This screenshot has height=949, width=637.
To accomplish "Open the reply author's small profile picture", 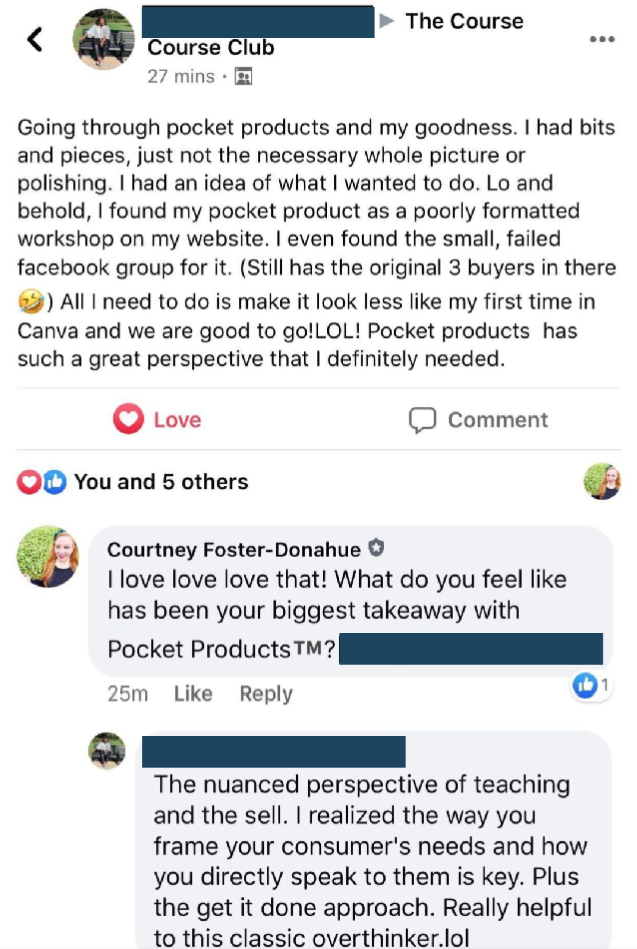I will pos(107,749).
